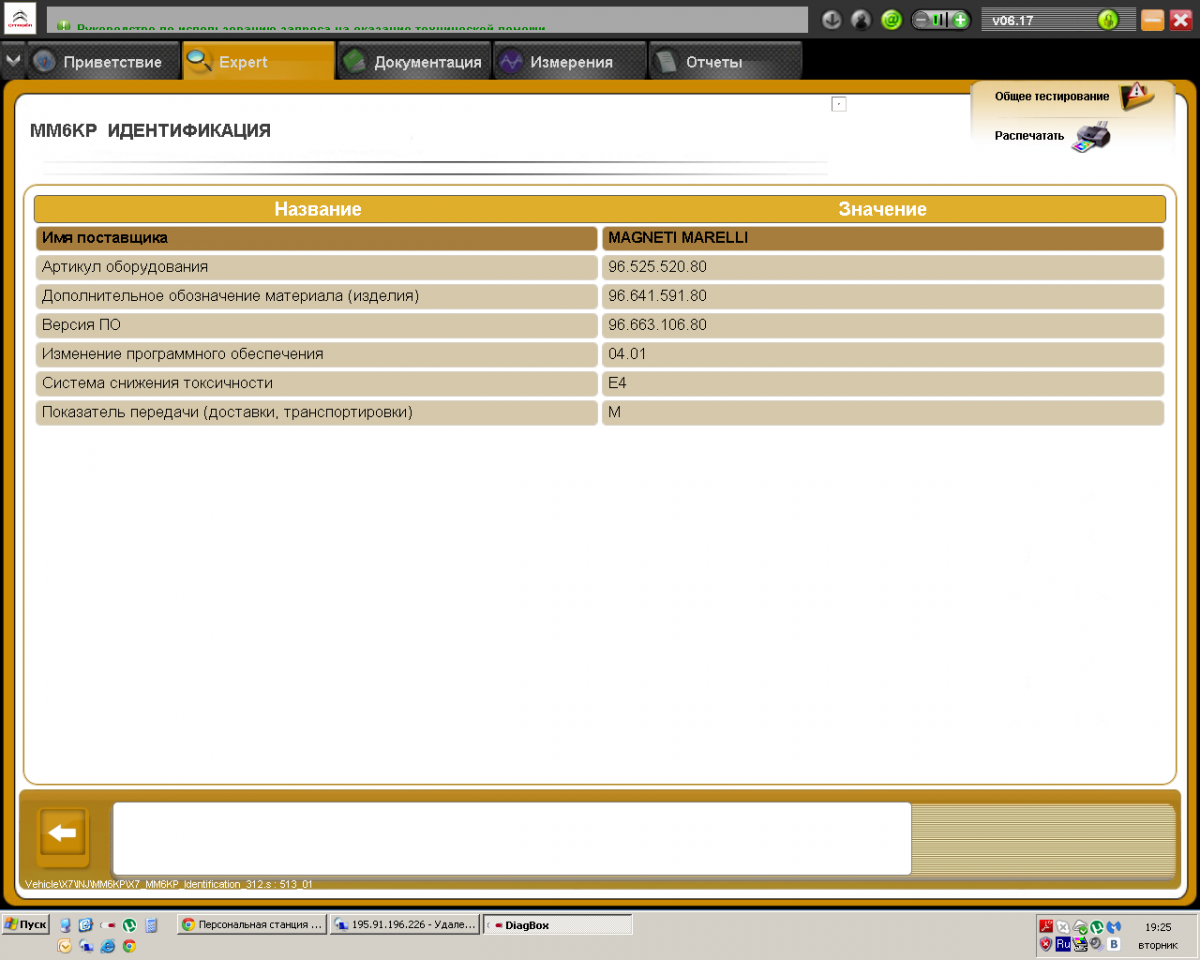Minimize DiagBox with the orange button
This screenshot has width=1200, height=960.
[1153, 20]
